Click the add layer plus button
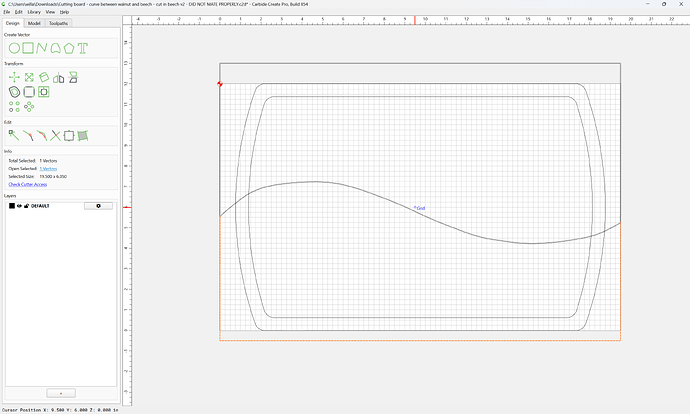 (x=61, y=393)
